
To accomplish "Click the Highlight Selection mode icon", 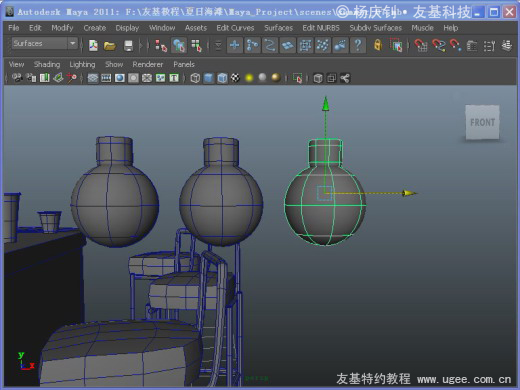I will (x=396, y=45).
